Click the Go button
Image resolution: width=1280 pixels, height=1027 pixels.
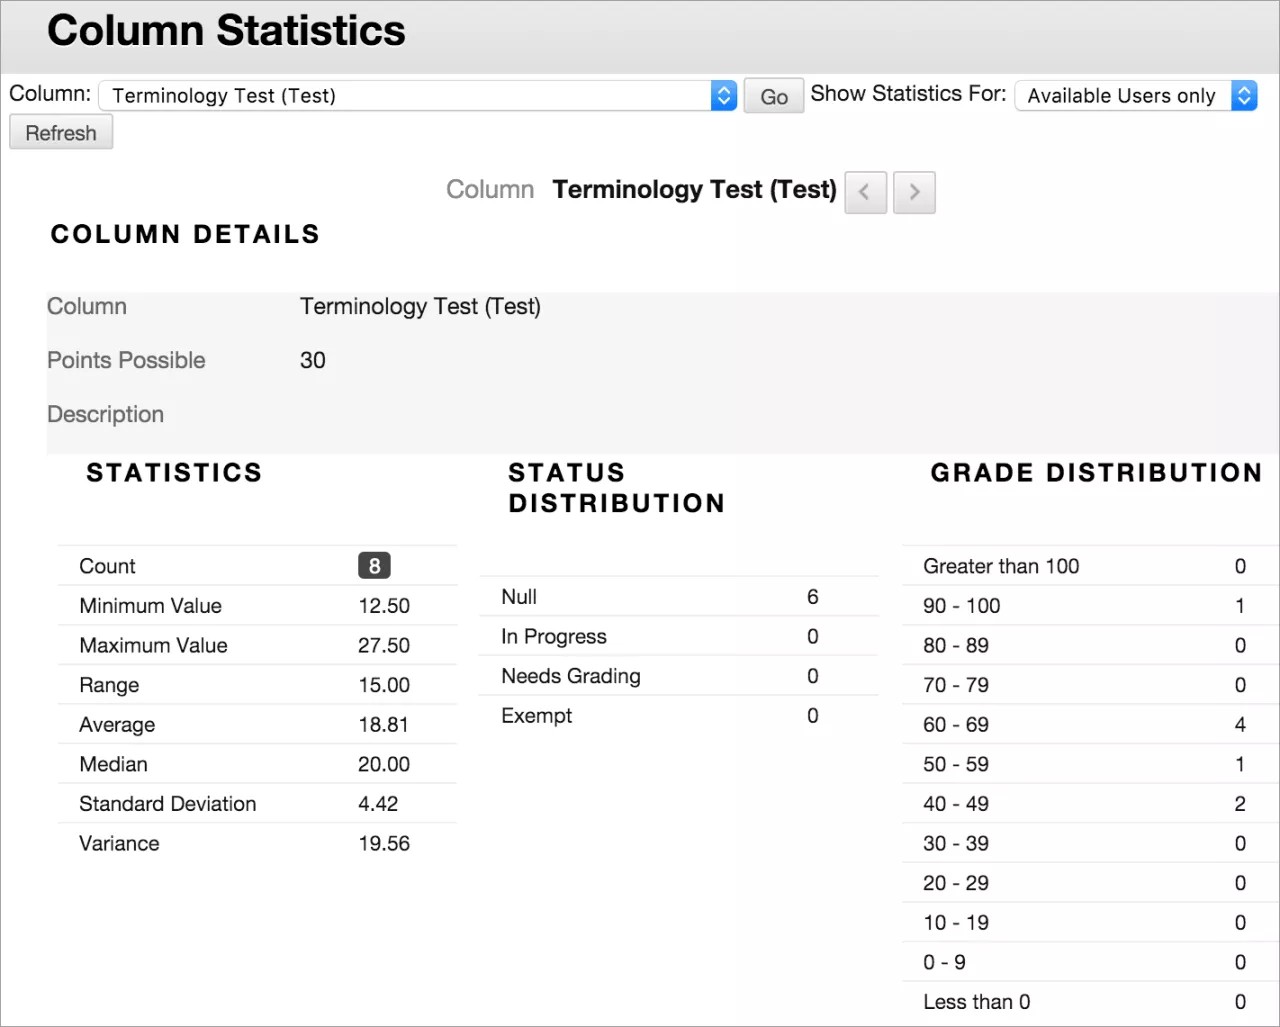coord(772,95)
